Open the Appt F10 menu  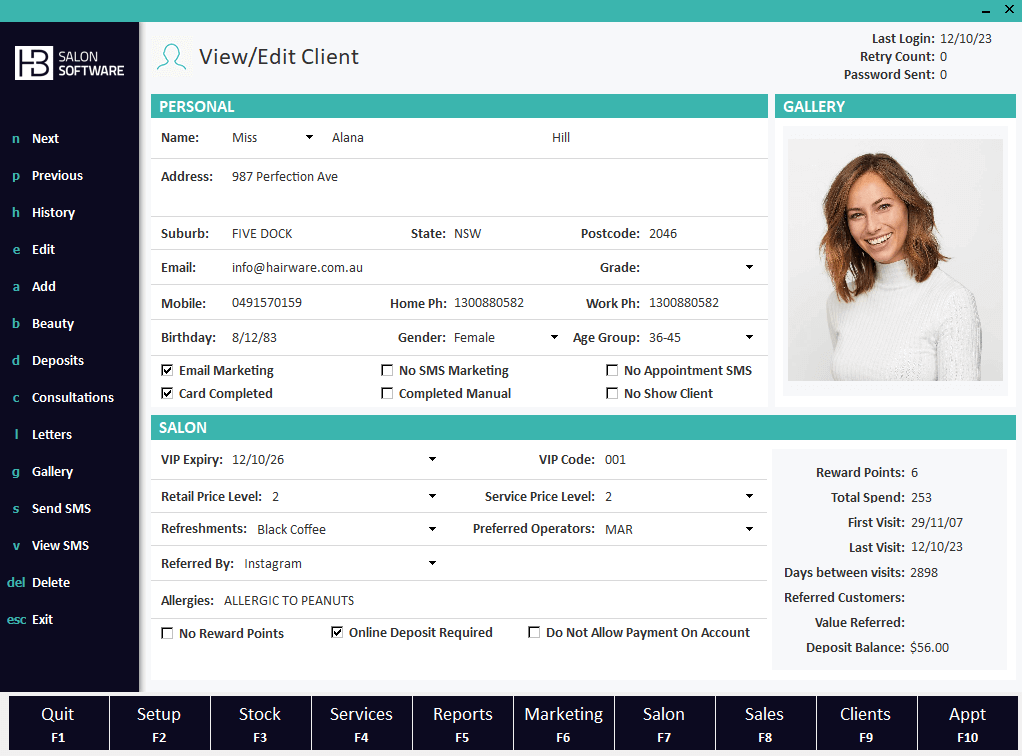click(967, 723)
